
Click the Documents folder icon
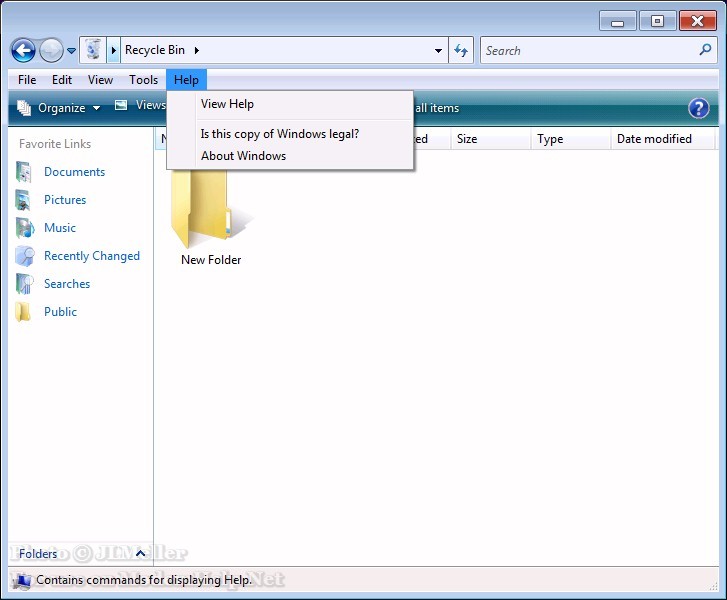click(x=24, y=172)
